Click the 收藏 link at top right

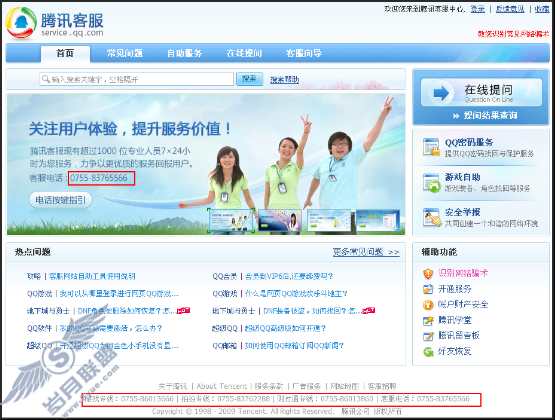tap(542, 9)
